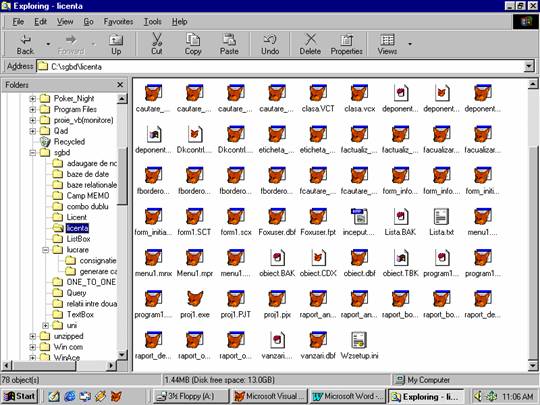Close the Folders pane
540x405 pixels.
(x=120, y=85)
